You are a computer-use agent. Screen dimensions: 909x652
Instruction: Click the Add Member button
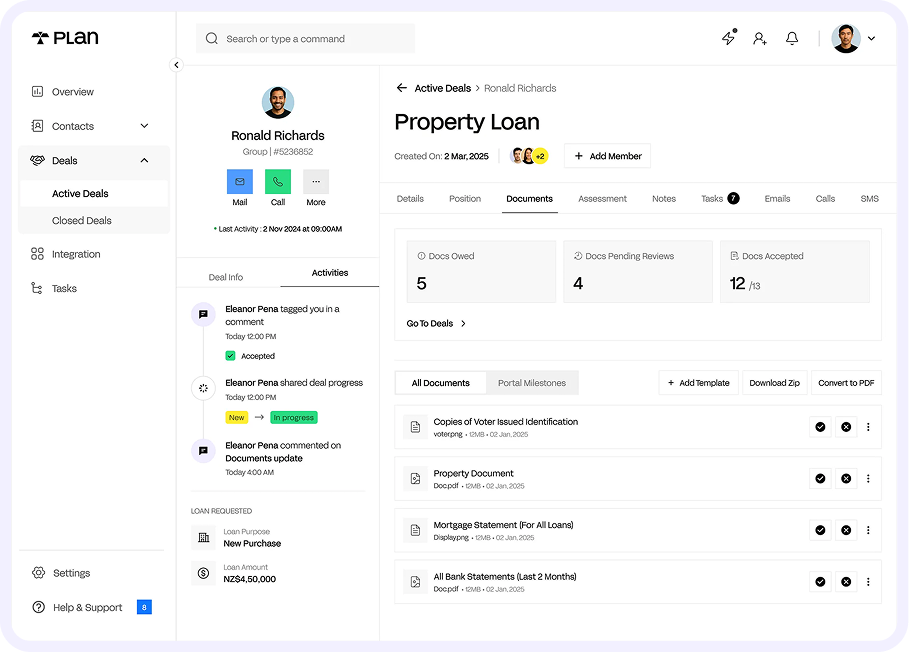point(607,156)
